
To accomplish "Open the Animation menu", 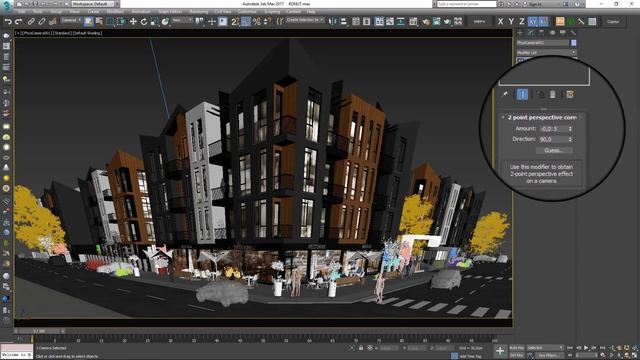I will pos(141,12).
